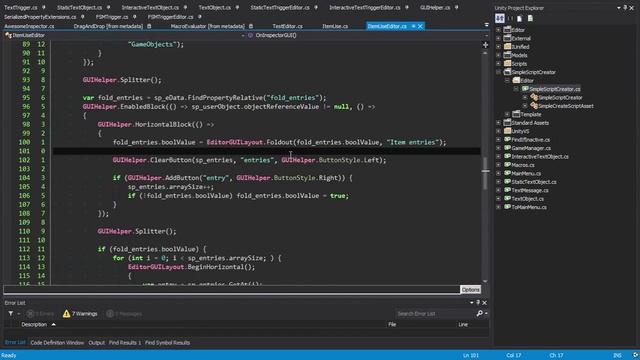Switch to the TextEditor.cs tab
Image resolution: width=640 pixels, height=360 pixels.
tap(287, 26)
